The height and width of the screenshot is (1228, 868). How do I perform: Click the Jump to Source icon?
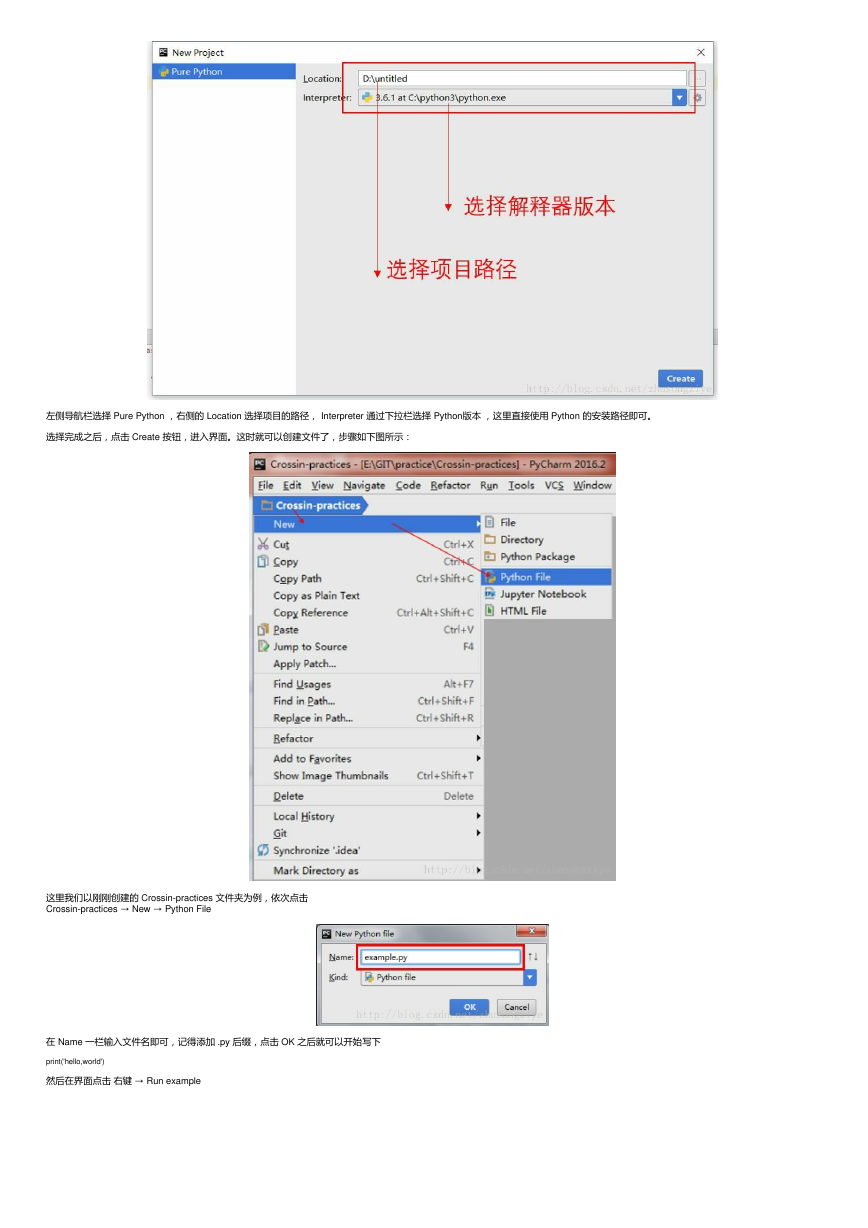[x=263, y=646]
